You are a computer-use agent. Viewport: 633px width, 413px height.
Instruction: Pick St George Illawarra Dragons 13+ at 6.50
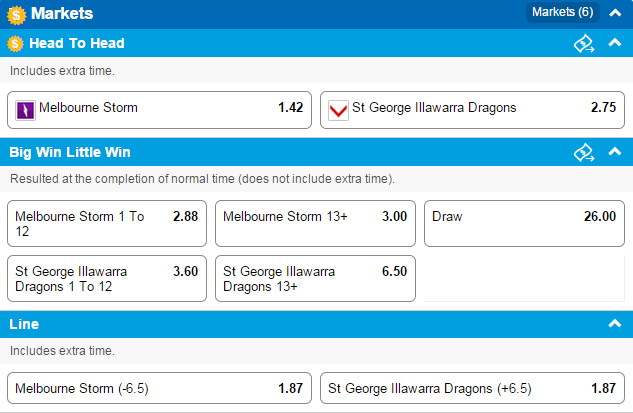click(315, 279)
